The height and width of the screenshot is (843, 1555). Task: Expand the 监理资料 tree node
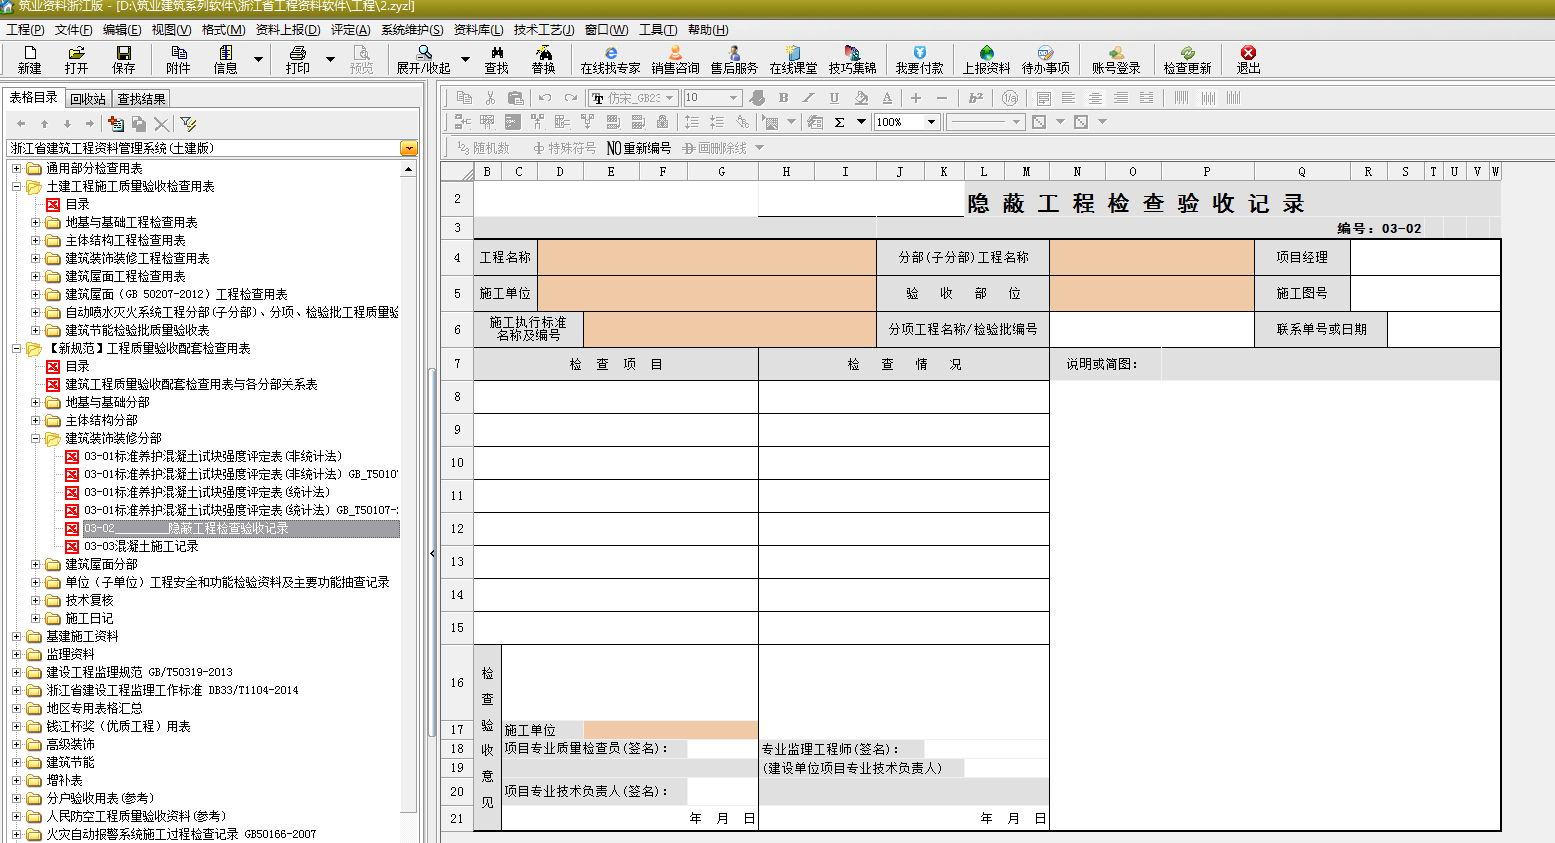click(16, 655)
